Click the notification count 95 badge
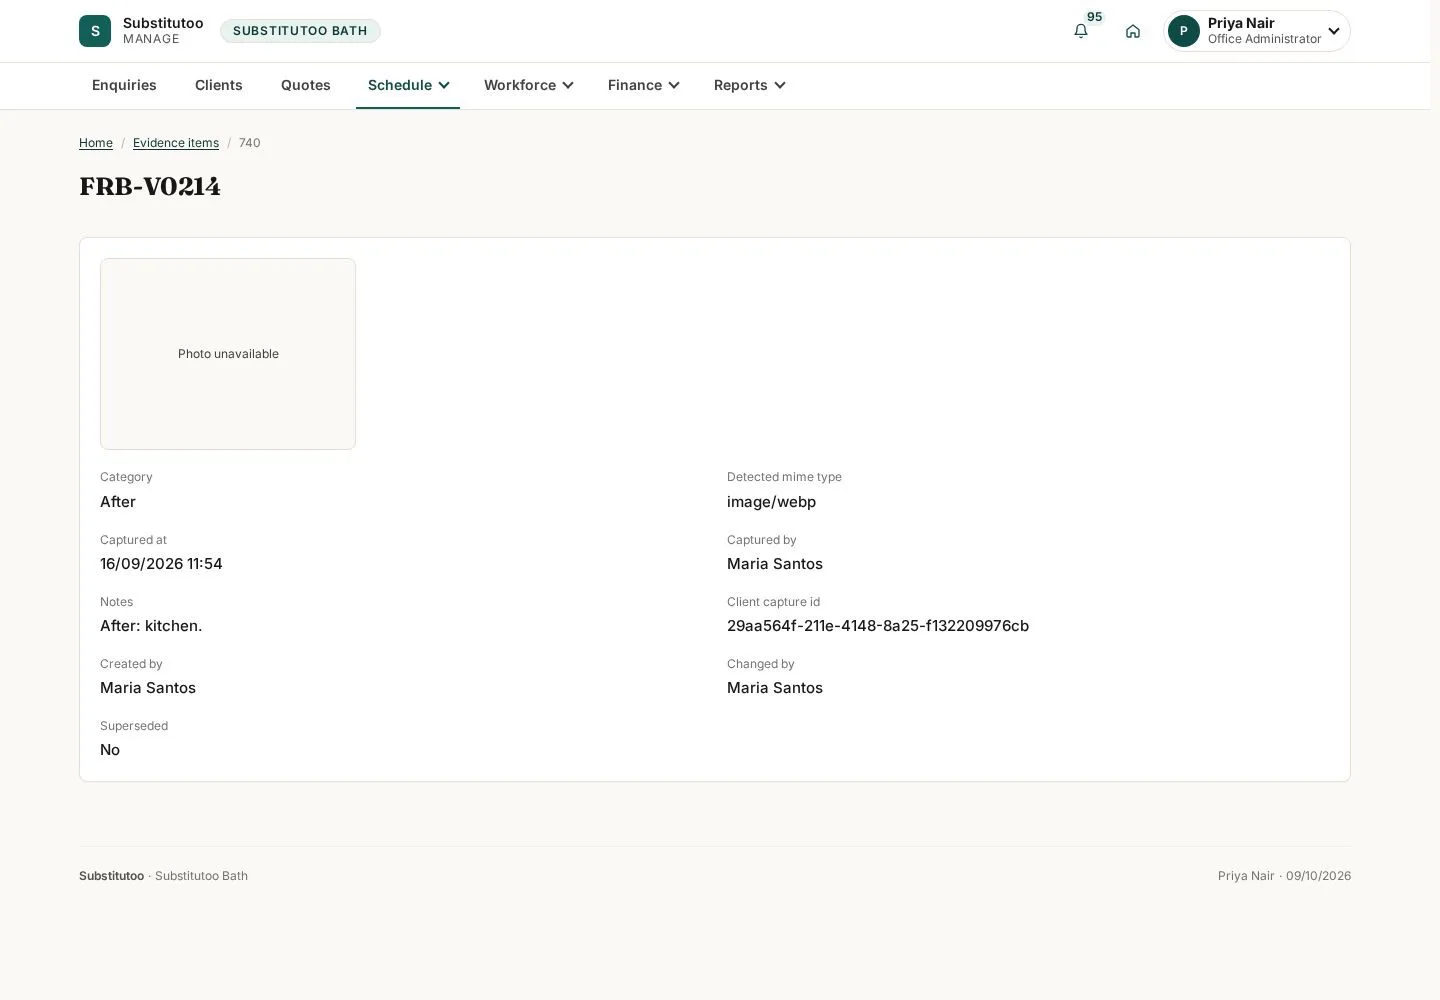The image size is (1440, 1000). (1095, 17)
